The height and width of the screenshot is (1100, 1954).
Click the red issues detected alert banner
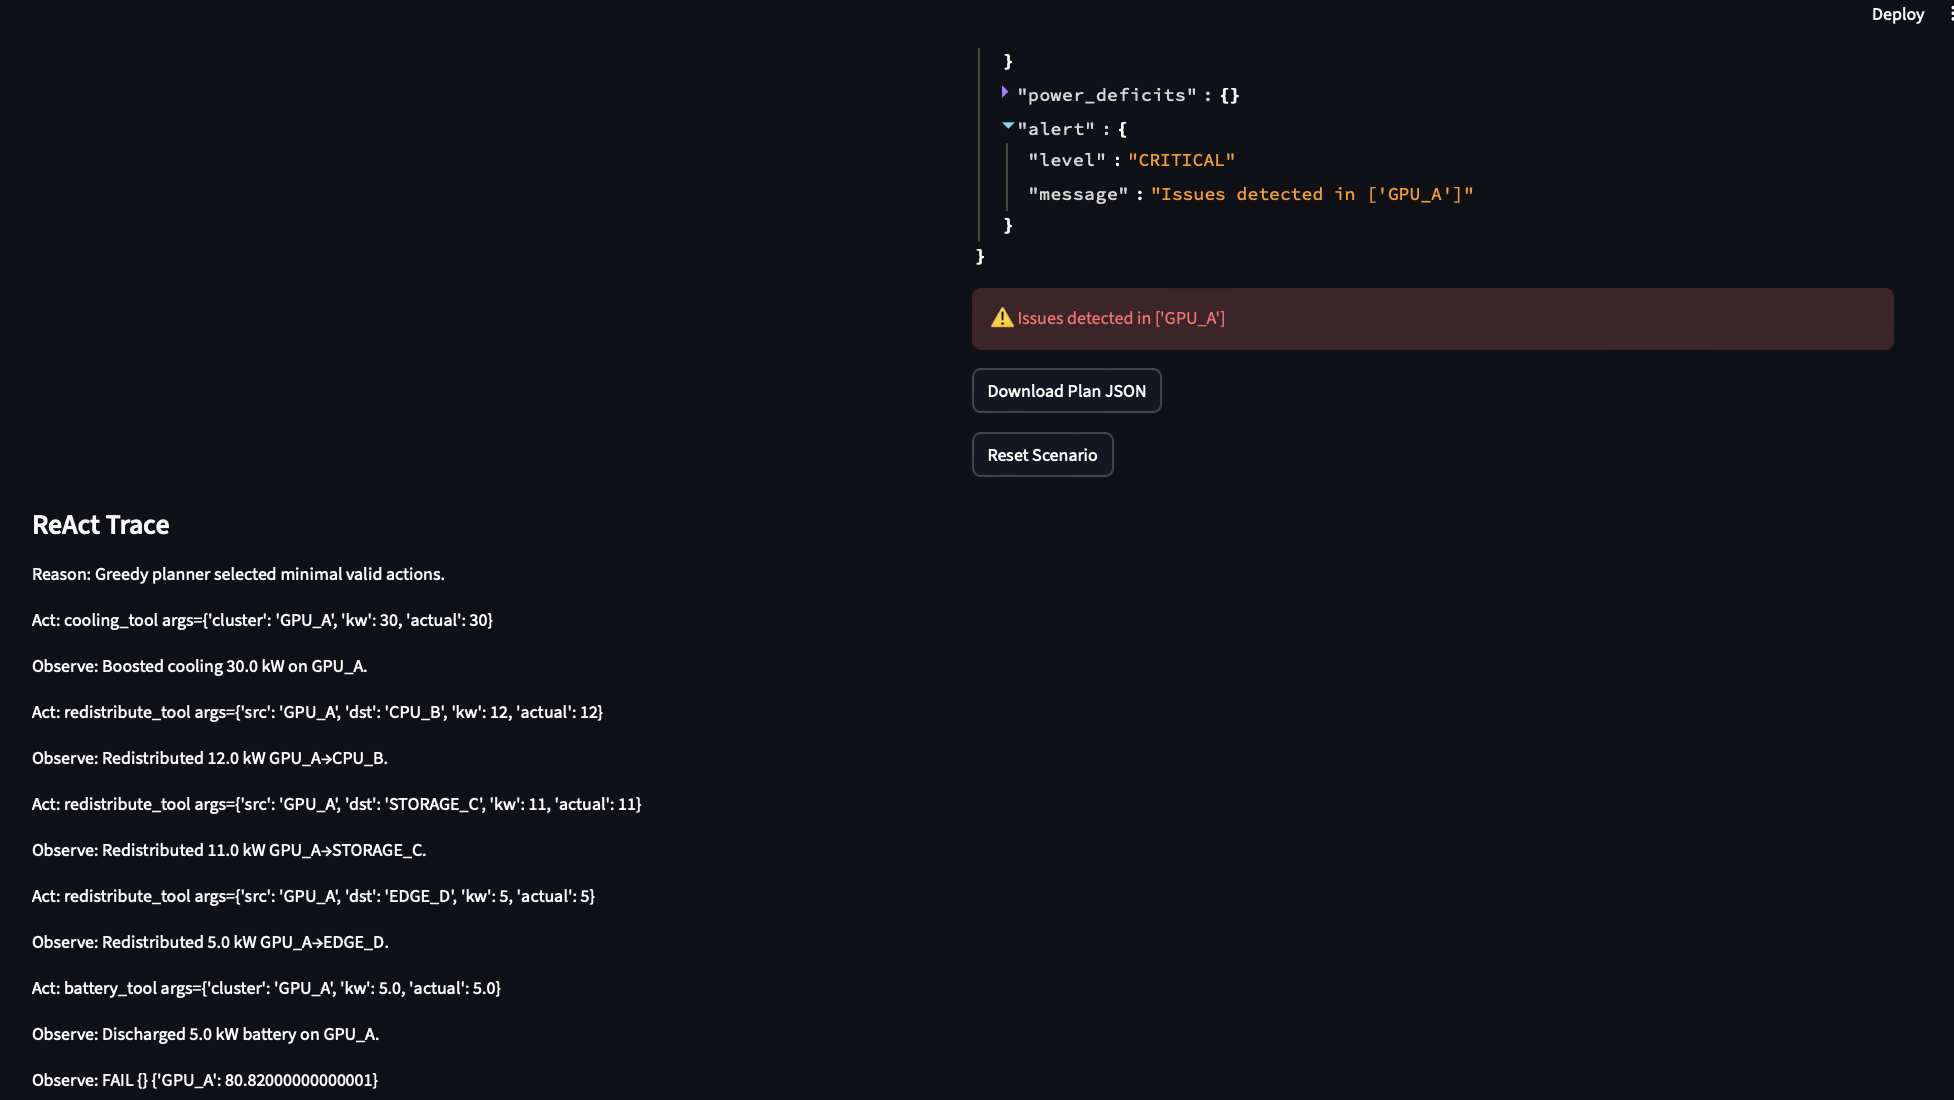tap(1432, 319)
